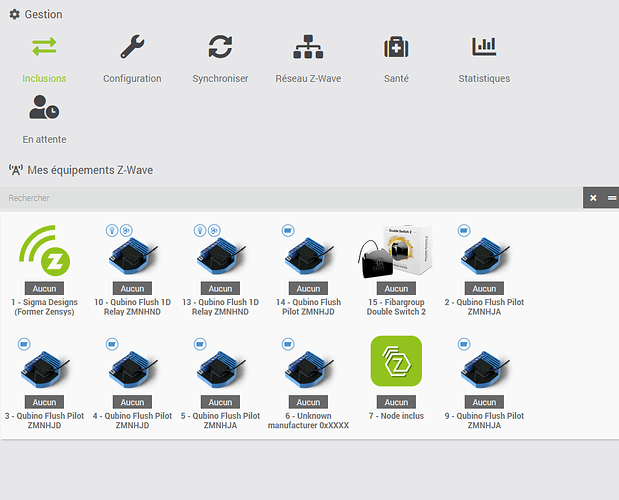
Task: Open Configuration wrench icon
Action: (x=132, y=47)
